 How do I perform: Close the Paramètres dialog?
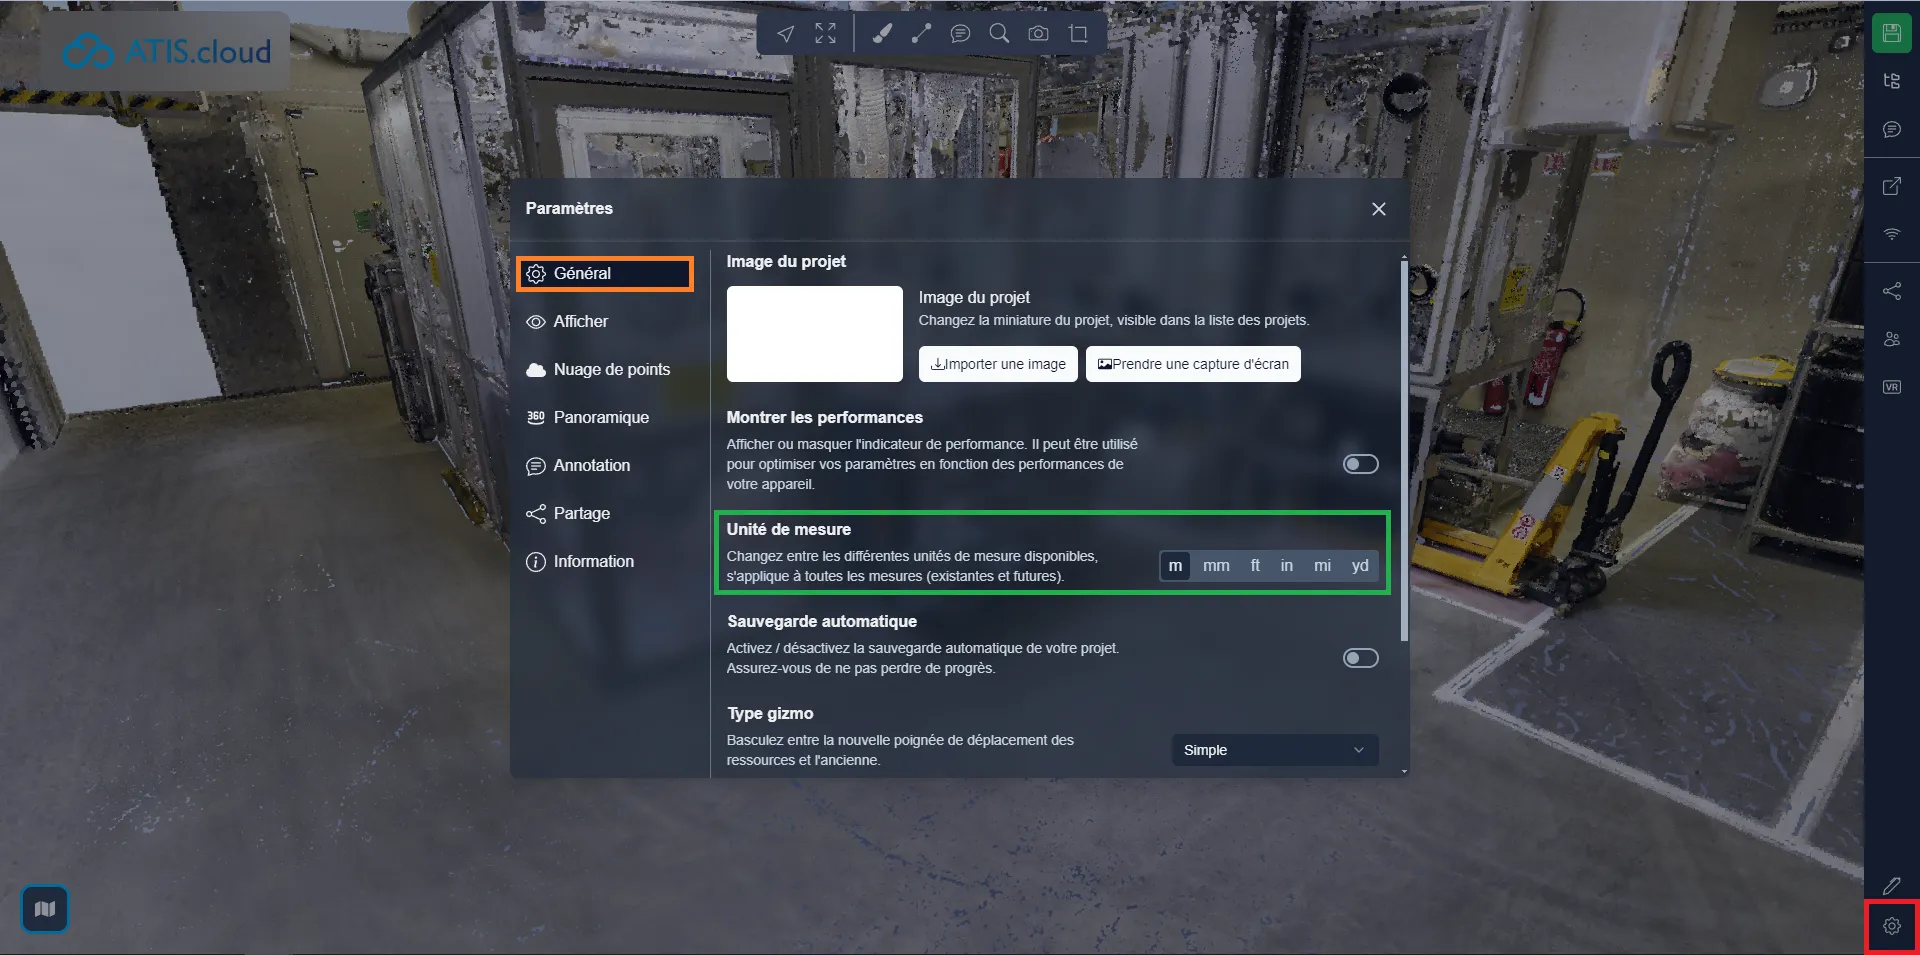click(x=1378, y=209)
